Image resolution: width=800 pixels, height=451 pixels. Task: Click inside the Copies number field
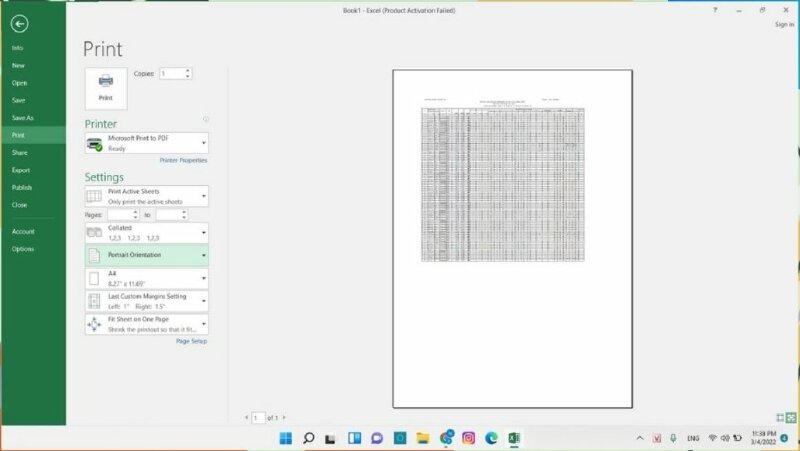coord(171,74)
